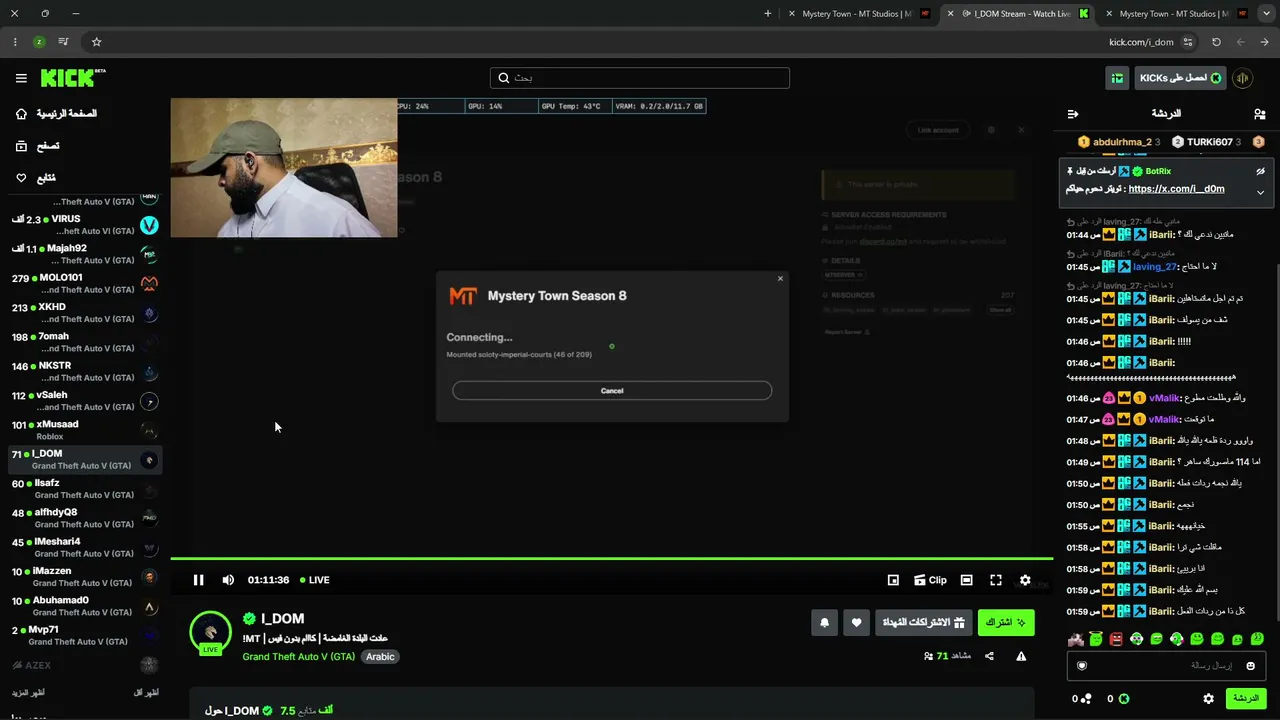Image resolution: width=1280 pixels, height=720 pixels.
Task: Unpin the pinned BotRix message
Action: 1261,171
